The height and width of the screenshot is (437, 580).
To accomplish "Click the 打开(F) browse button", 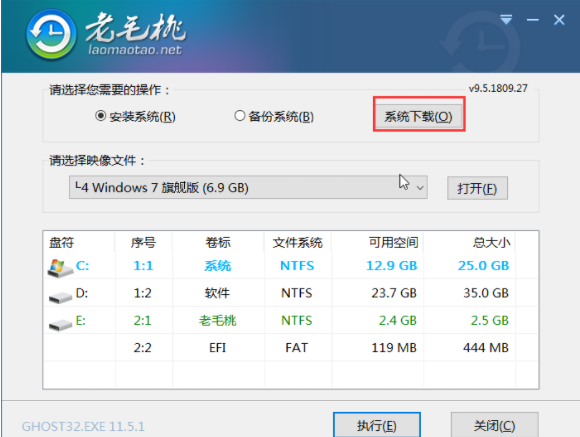I will pos(477,188).
